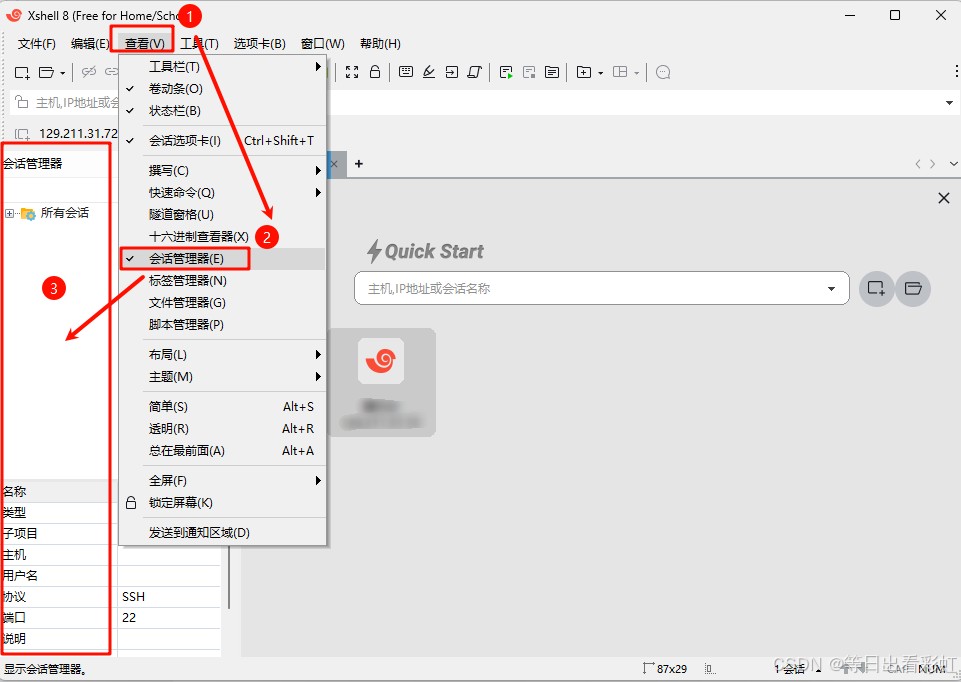The width and height of the screenshot is (961, 682).
Task: Click the file transfer arrow toolbar icon
Action: tap(452, 72)
